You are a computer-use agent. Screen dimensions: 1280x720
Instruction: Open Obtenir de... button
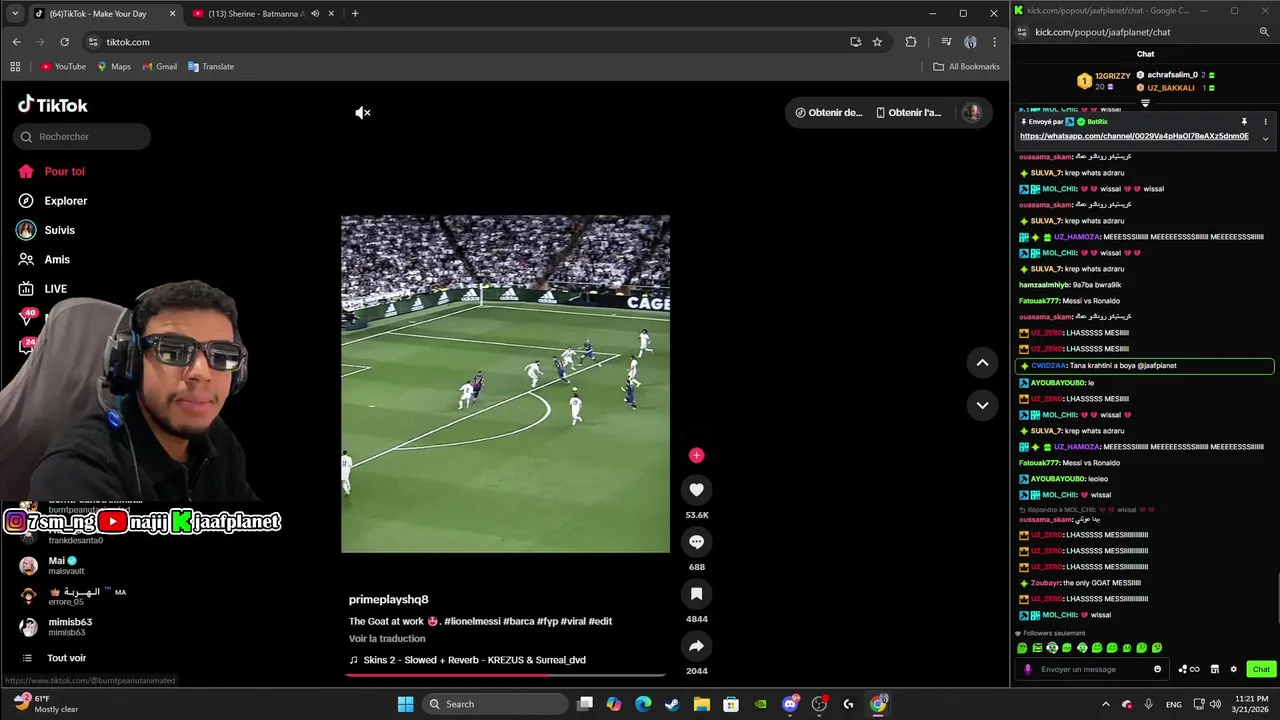click(828, 113)
